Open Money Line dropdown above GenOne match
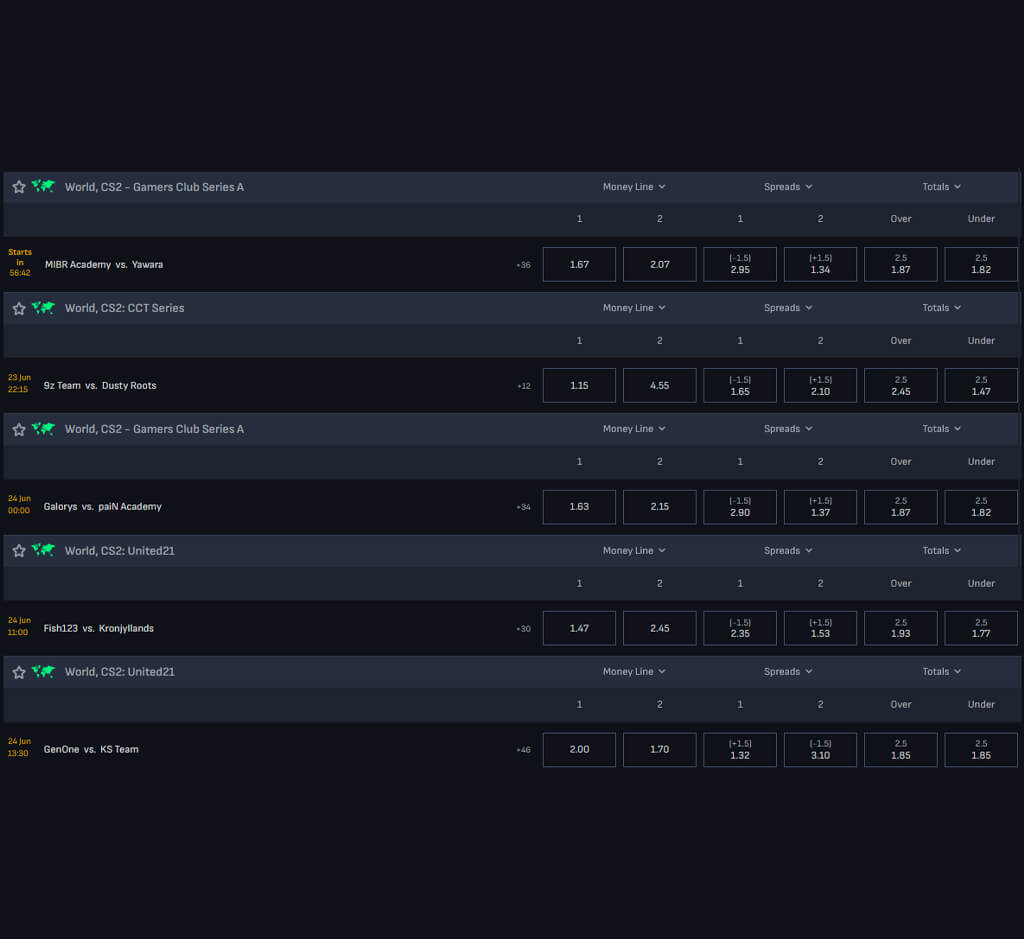The height and width of the screenshot is (939, 1024). [x=634, y=671]
